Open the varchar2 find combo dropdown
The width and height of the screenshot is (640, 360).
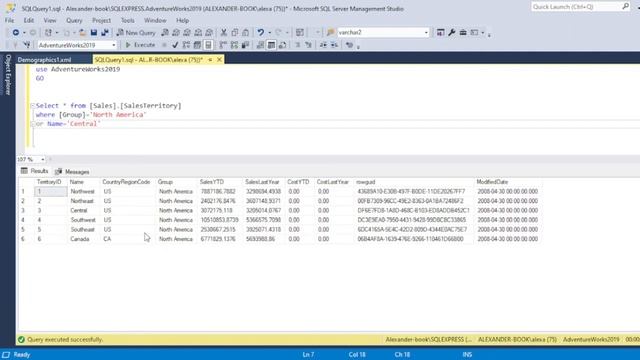(x=426, y=32)
